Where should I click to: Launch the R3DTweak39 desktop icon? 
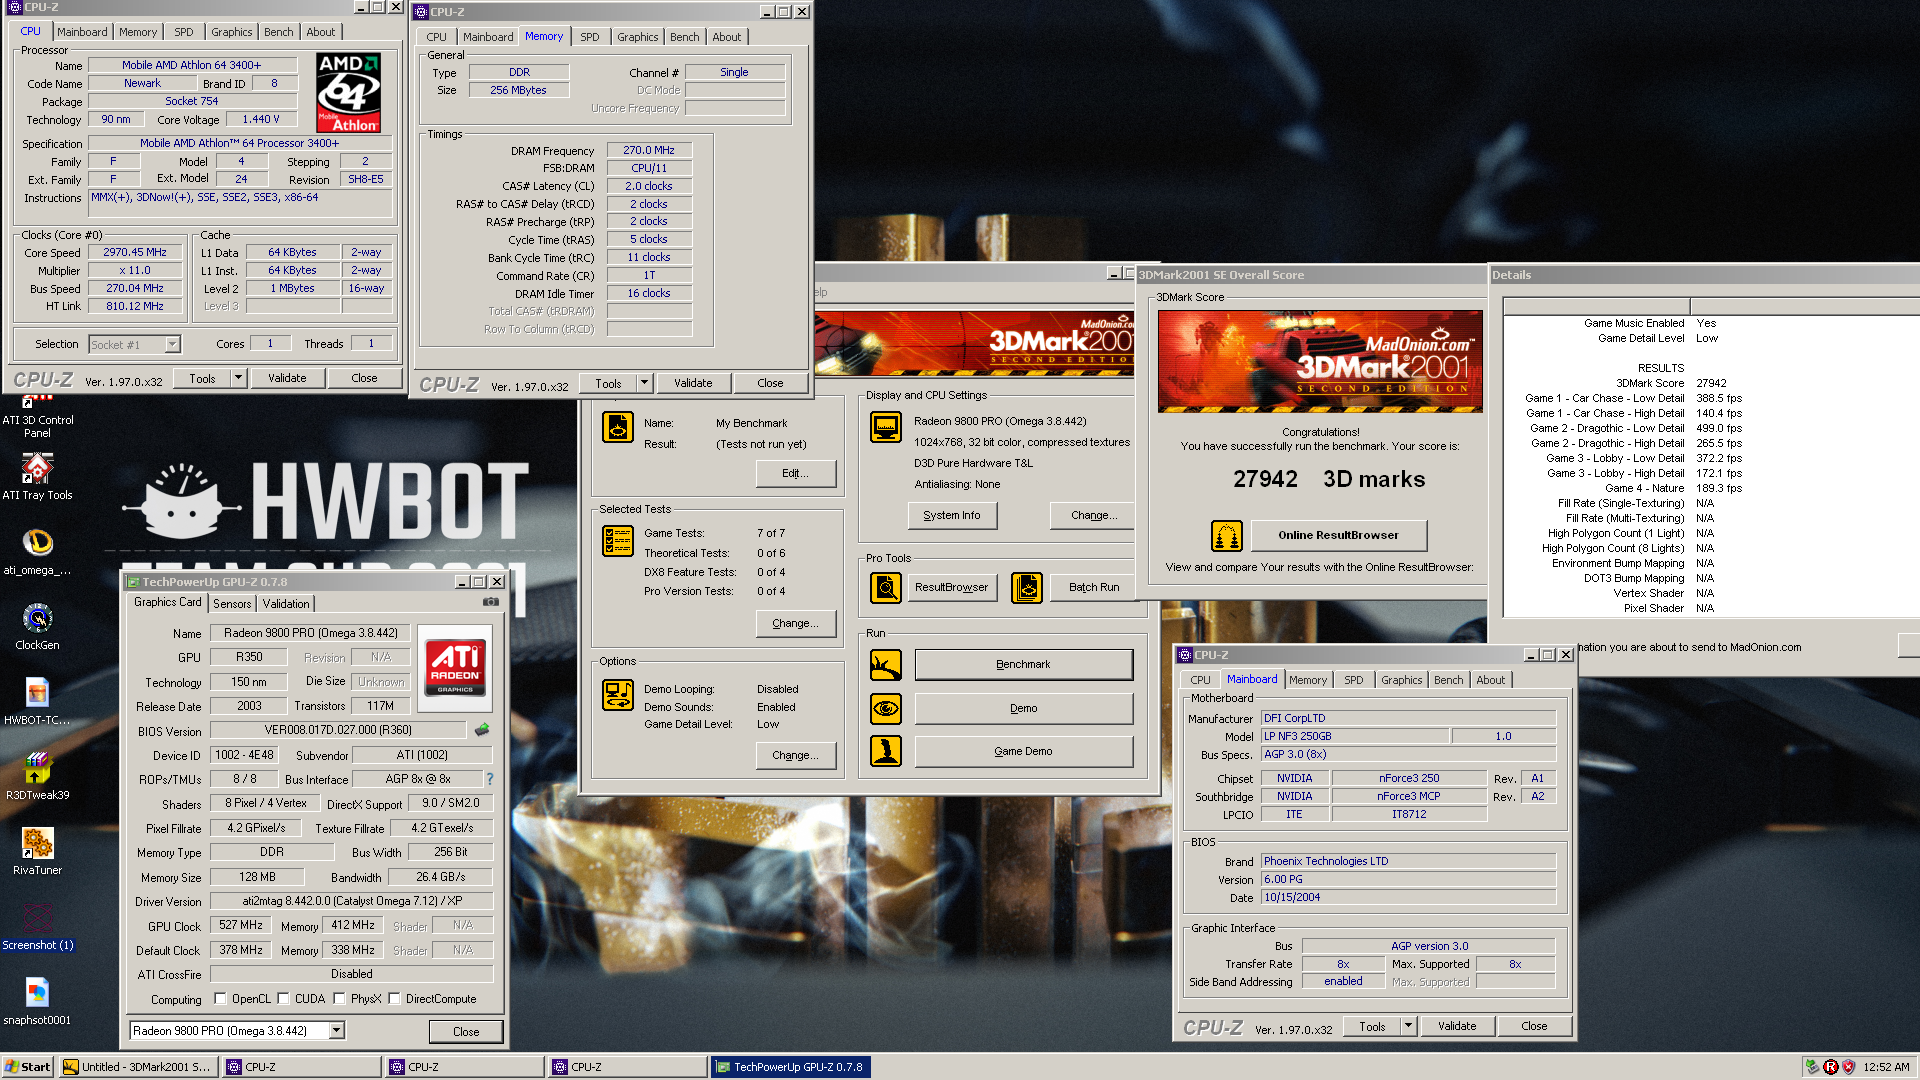pyautogui.click(x=37, y=777)
